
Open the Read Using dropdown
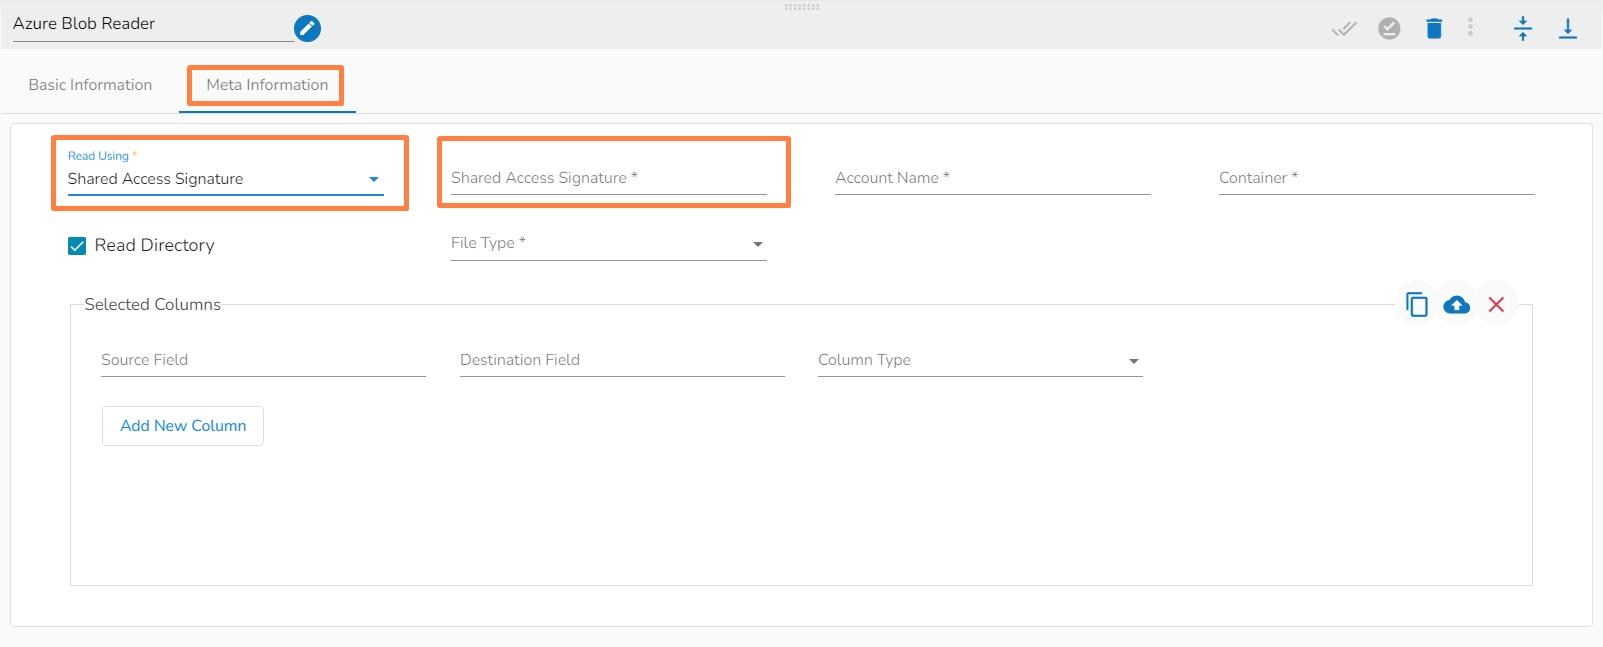click(225, 179)
